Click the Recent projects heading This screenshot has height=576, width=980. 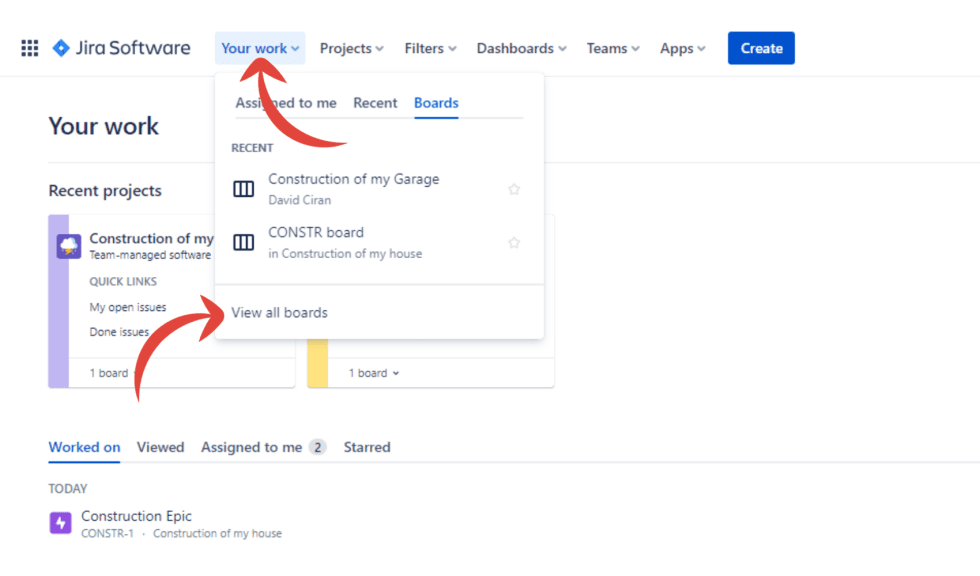[105, 191]
